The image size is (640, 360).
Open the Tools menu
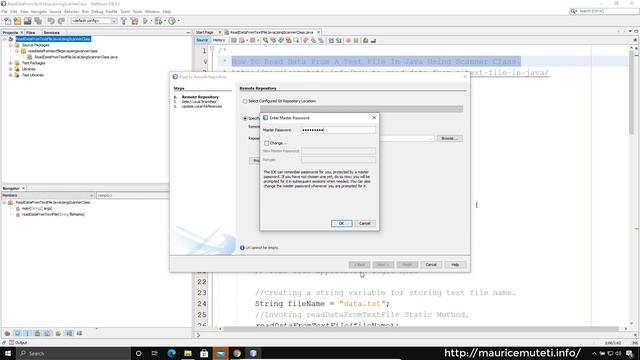138,11
